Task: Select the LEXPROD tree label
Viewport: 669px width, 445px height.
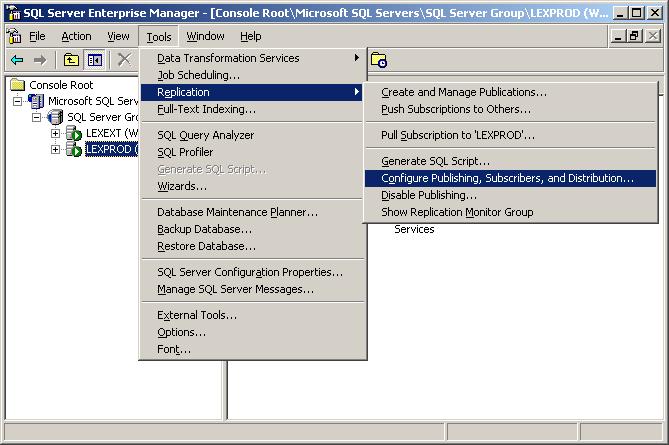Action: (112, 149)
